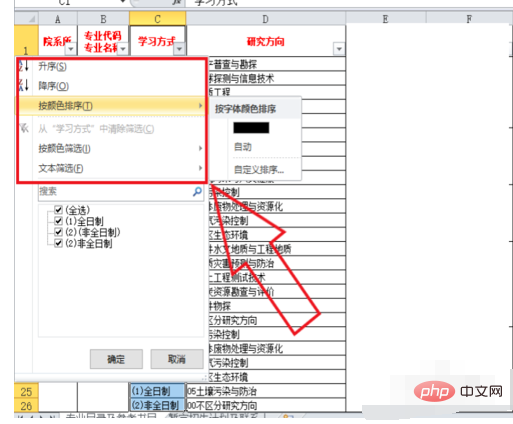Select column F header
Image resolution: width=513 pixels, height=424 pixels.
coord(469,19)
